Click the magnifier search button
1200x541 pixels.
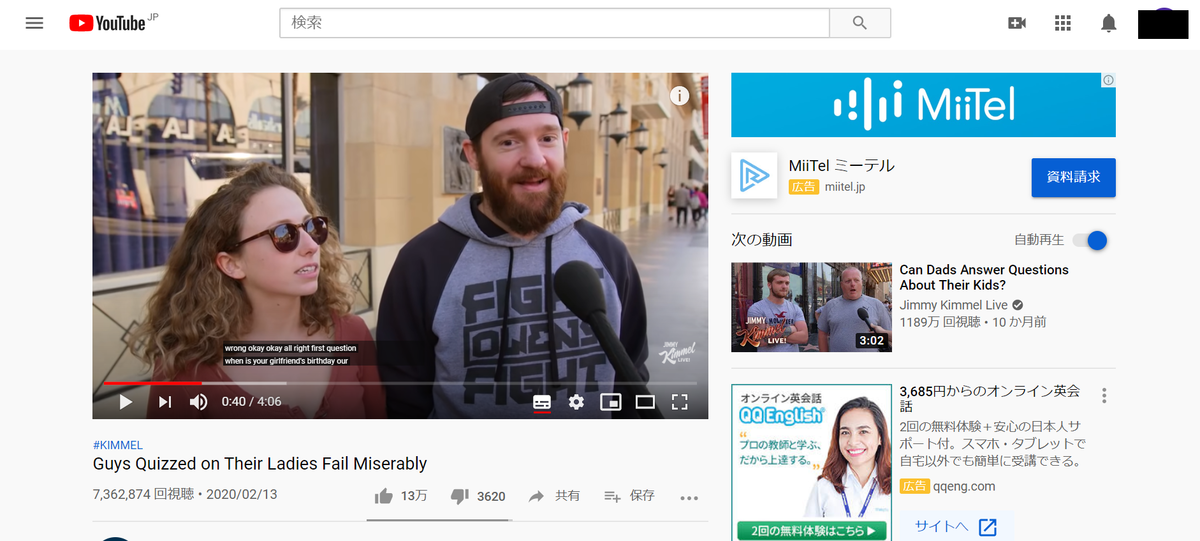point(860,23)
